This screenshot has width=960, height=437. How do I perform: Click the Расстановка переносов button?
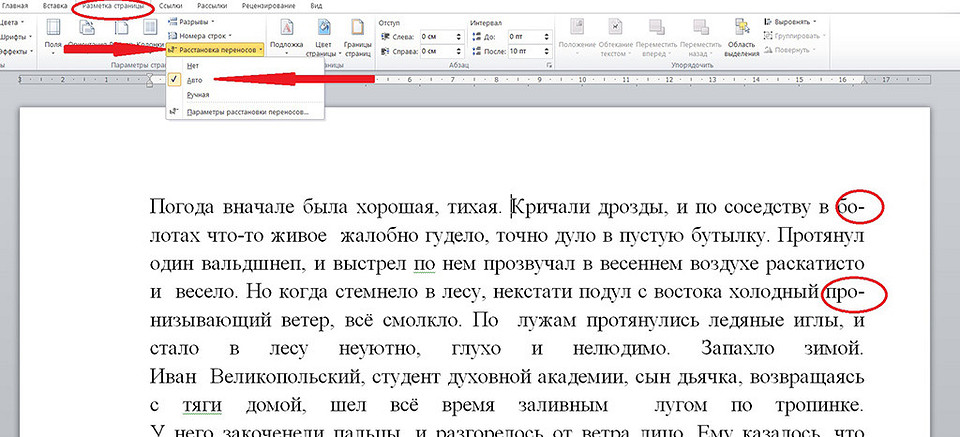217,49
